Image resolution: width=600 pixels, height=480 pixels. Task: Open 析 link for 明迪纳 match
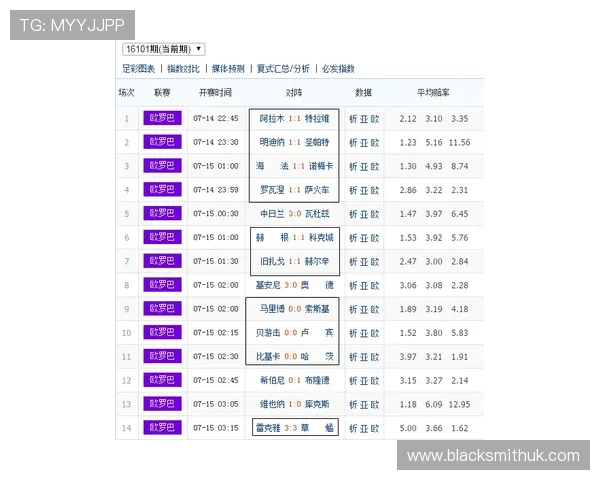click(x=353, y=143)
